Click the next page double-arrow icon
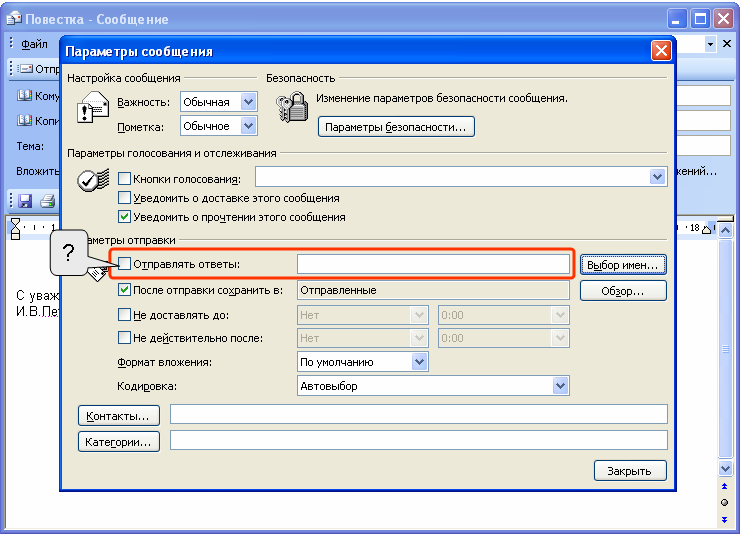Viewport: 742px width, 534px height. click(x=724, y=520)
